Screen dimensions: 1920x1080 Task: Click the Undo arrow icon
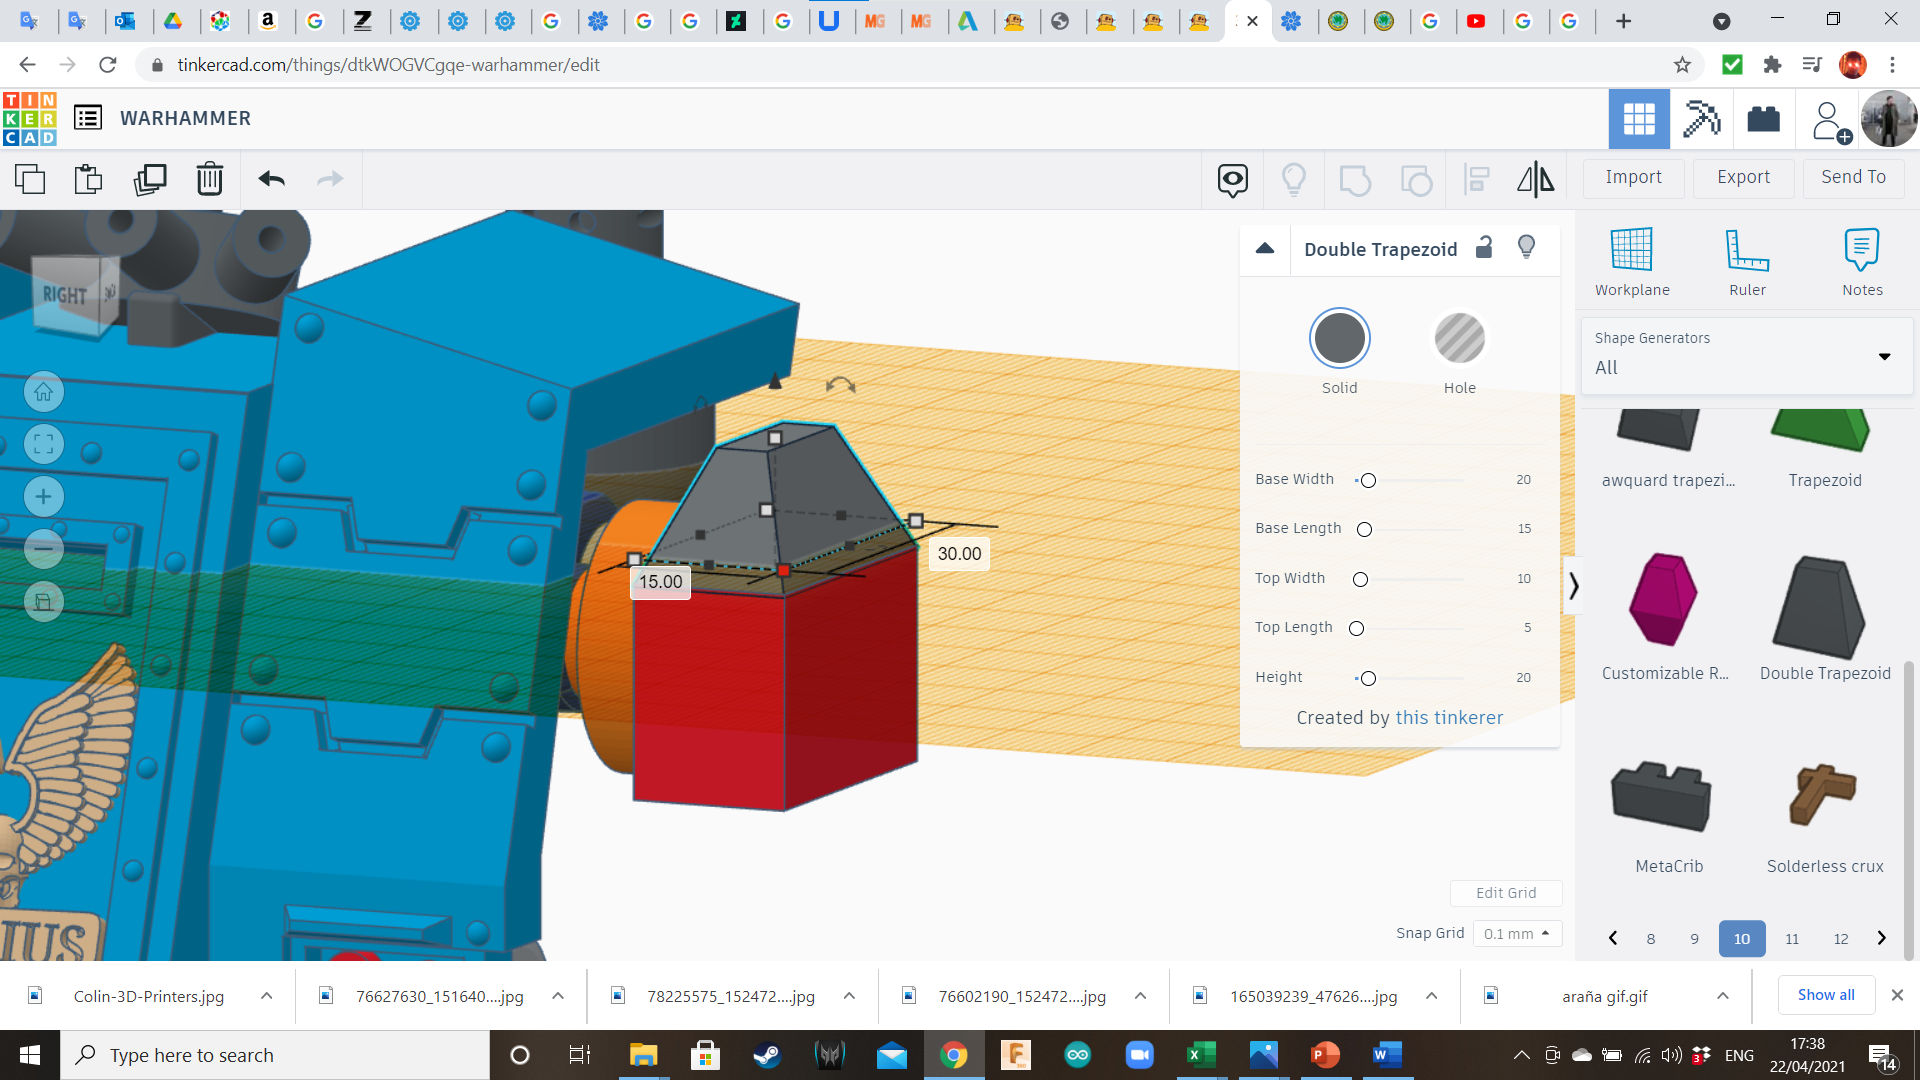tap(271, 179)
